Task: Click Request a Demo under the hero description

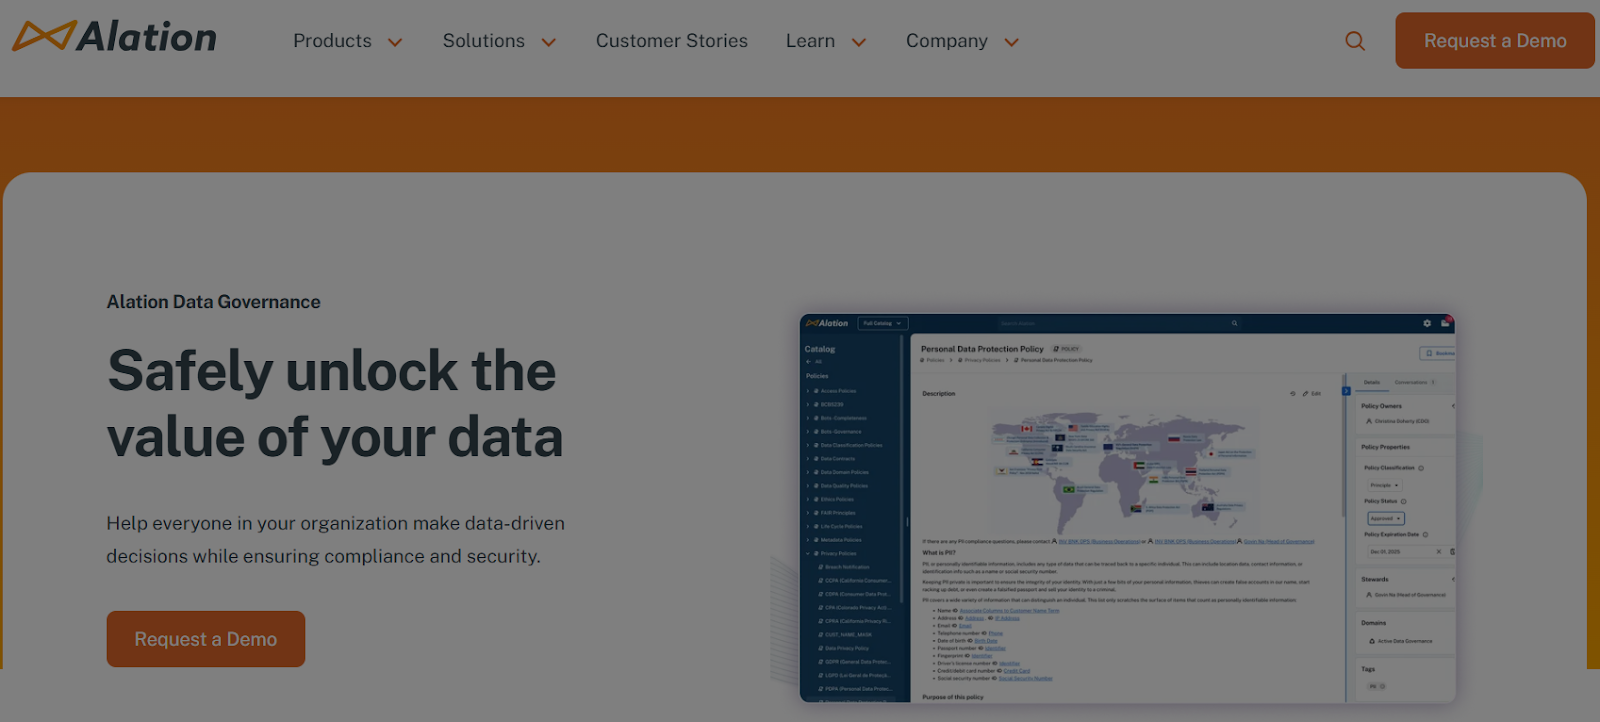Action: 206,639
